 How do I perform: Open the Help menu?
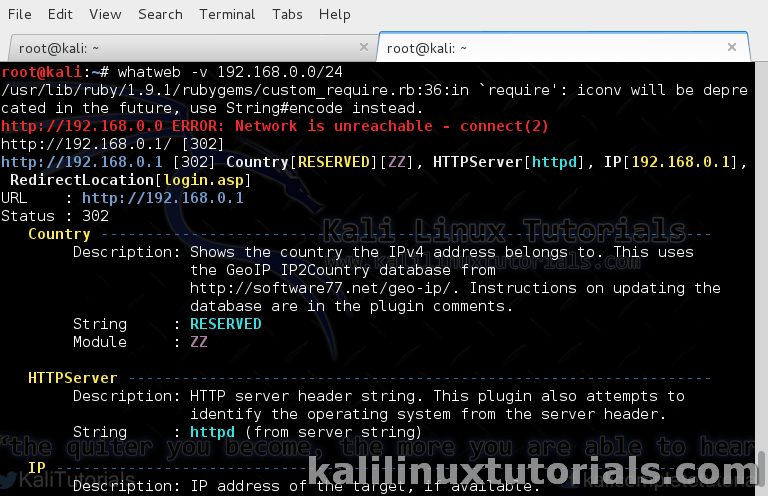[334, 14]
